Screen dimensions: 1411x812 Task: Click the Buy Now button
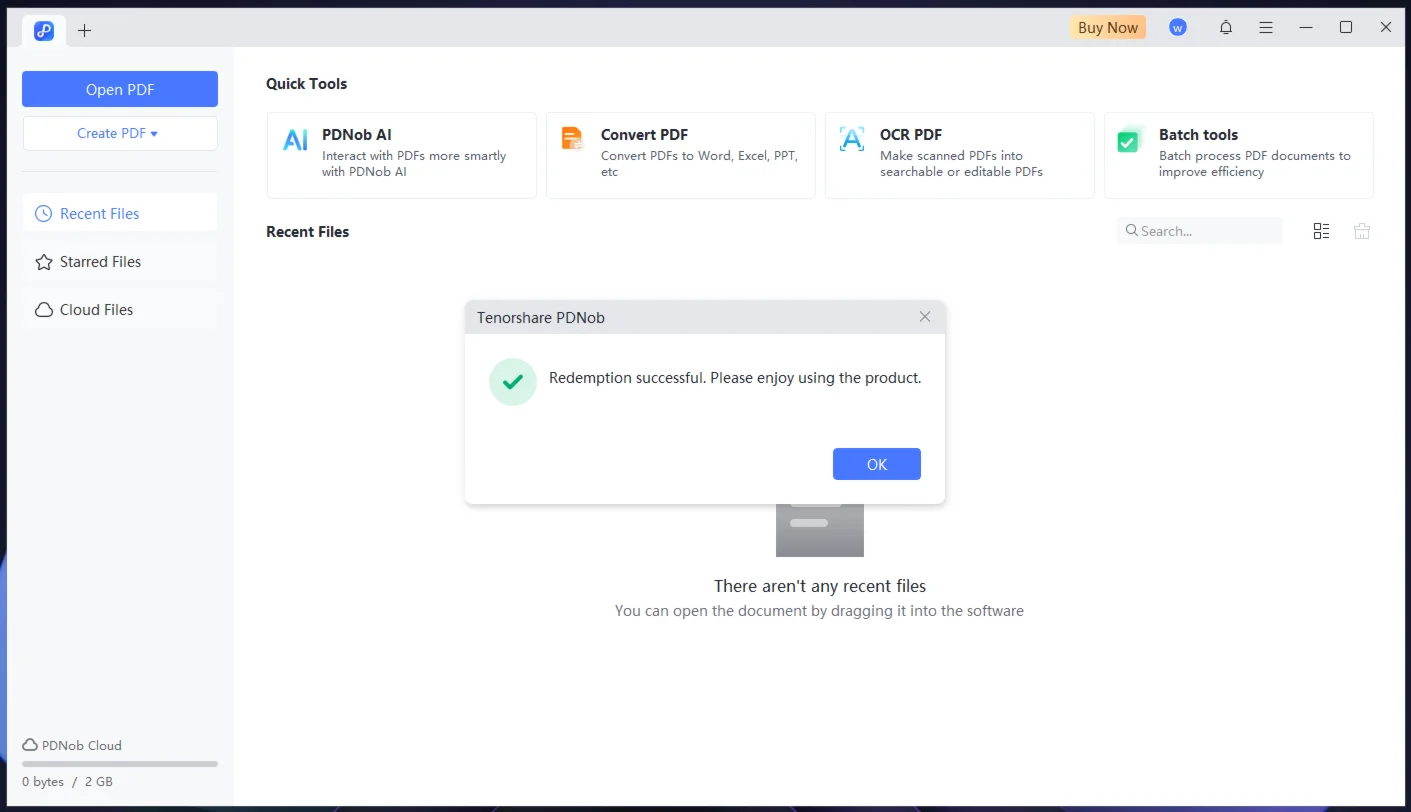pos(1107,28)
